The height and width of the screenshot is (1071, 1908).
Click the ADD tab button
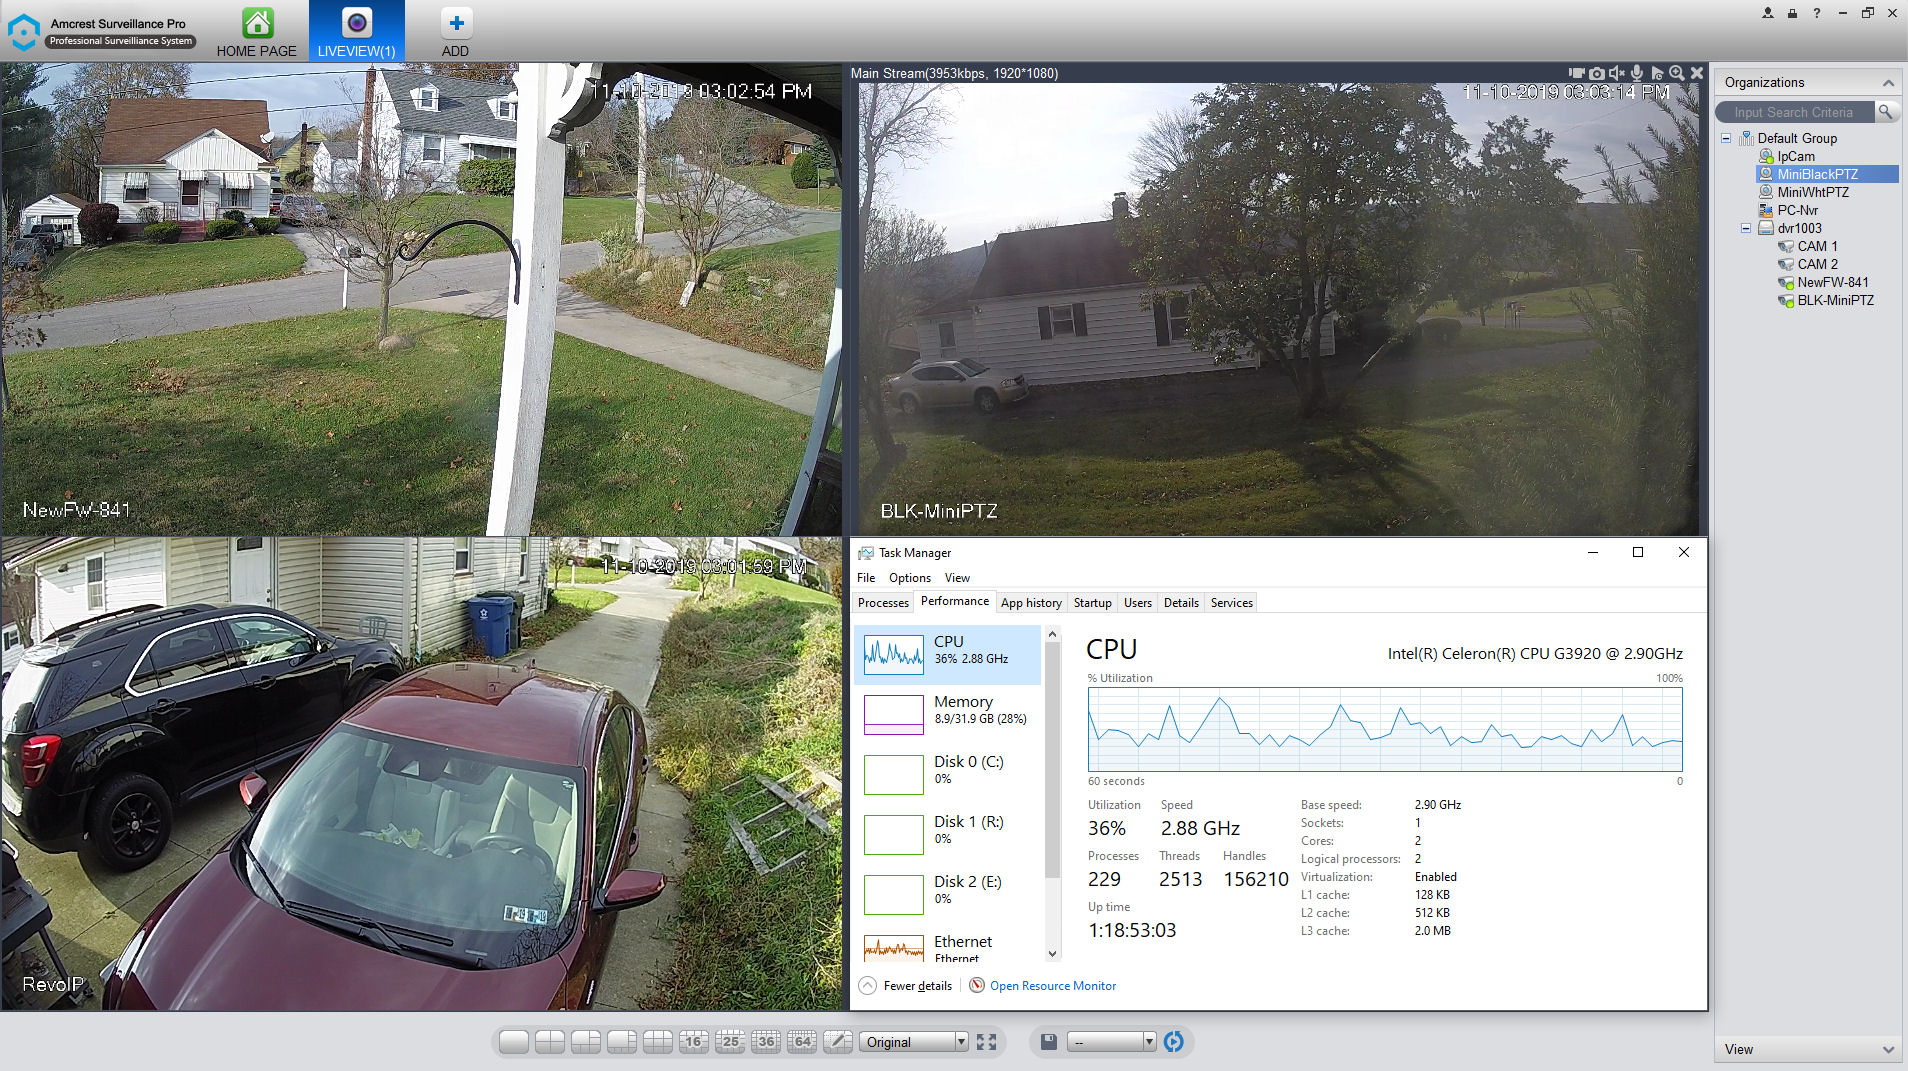455,32
